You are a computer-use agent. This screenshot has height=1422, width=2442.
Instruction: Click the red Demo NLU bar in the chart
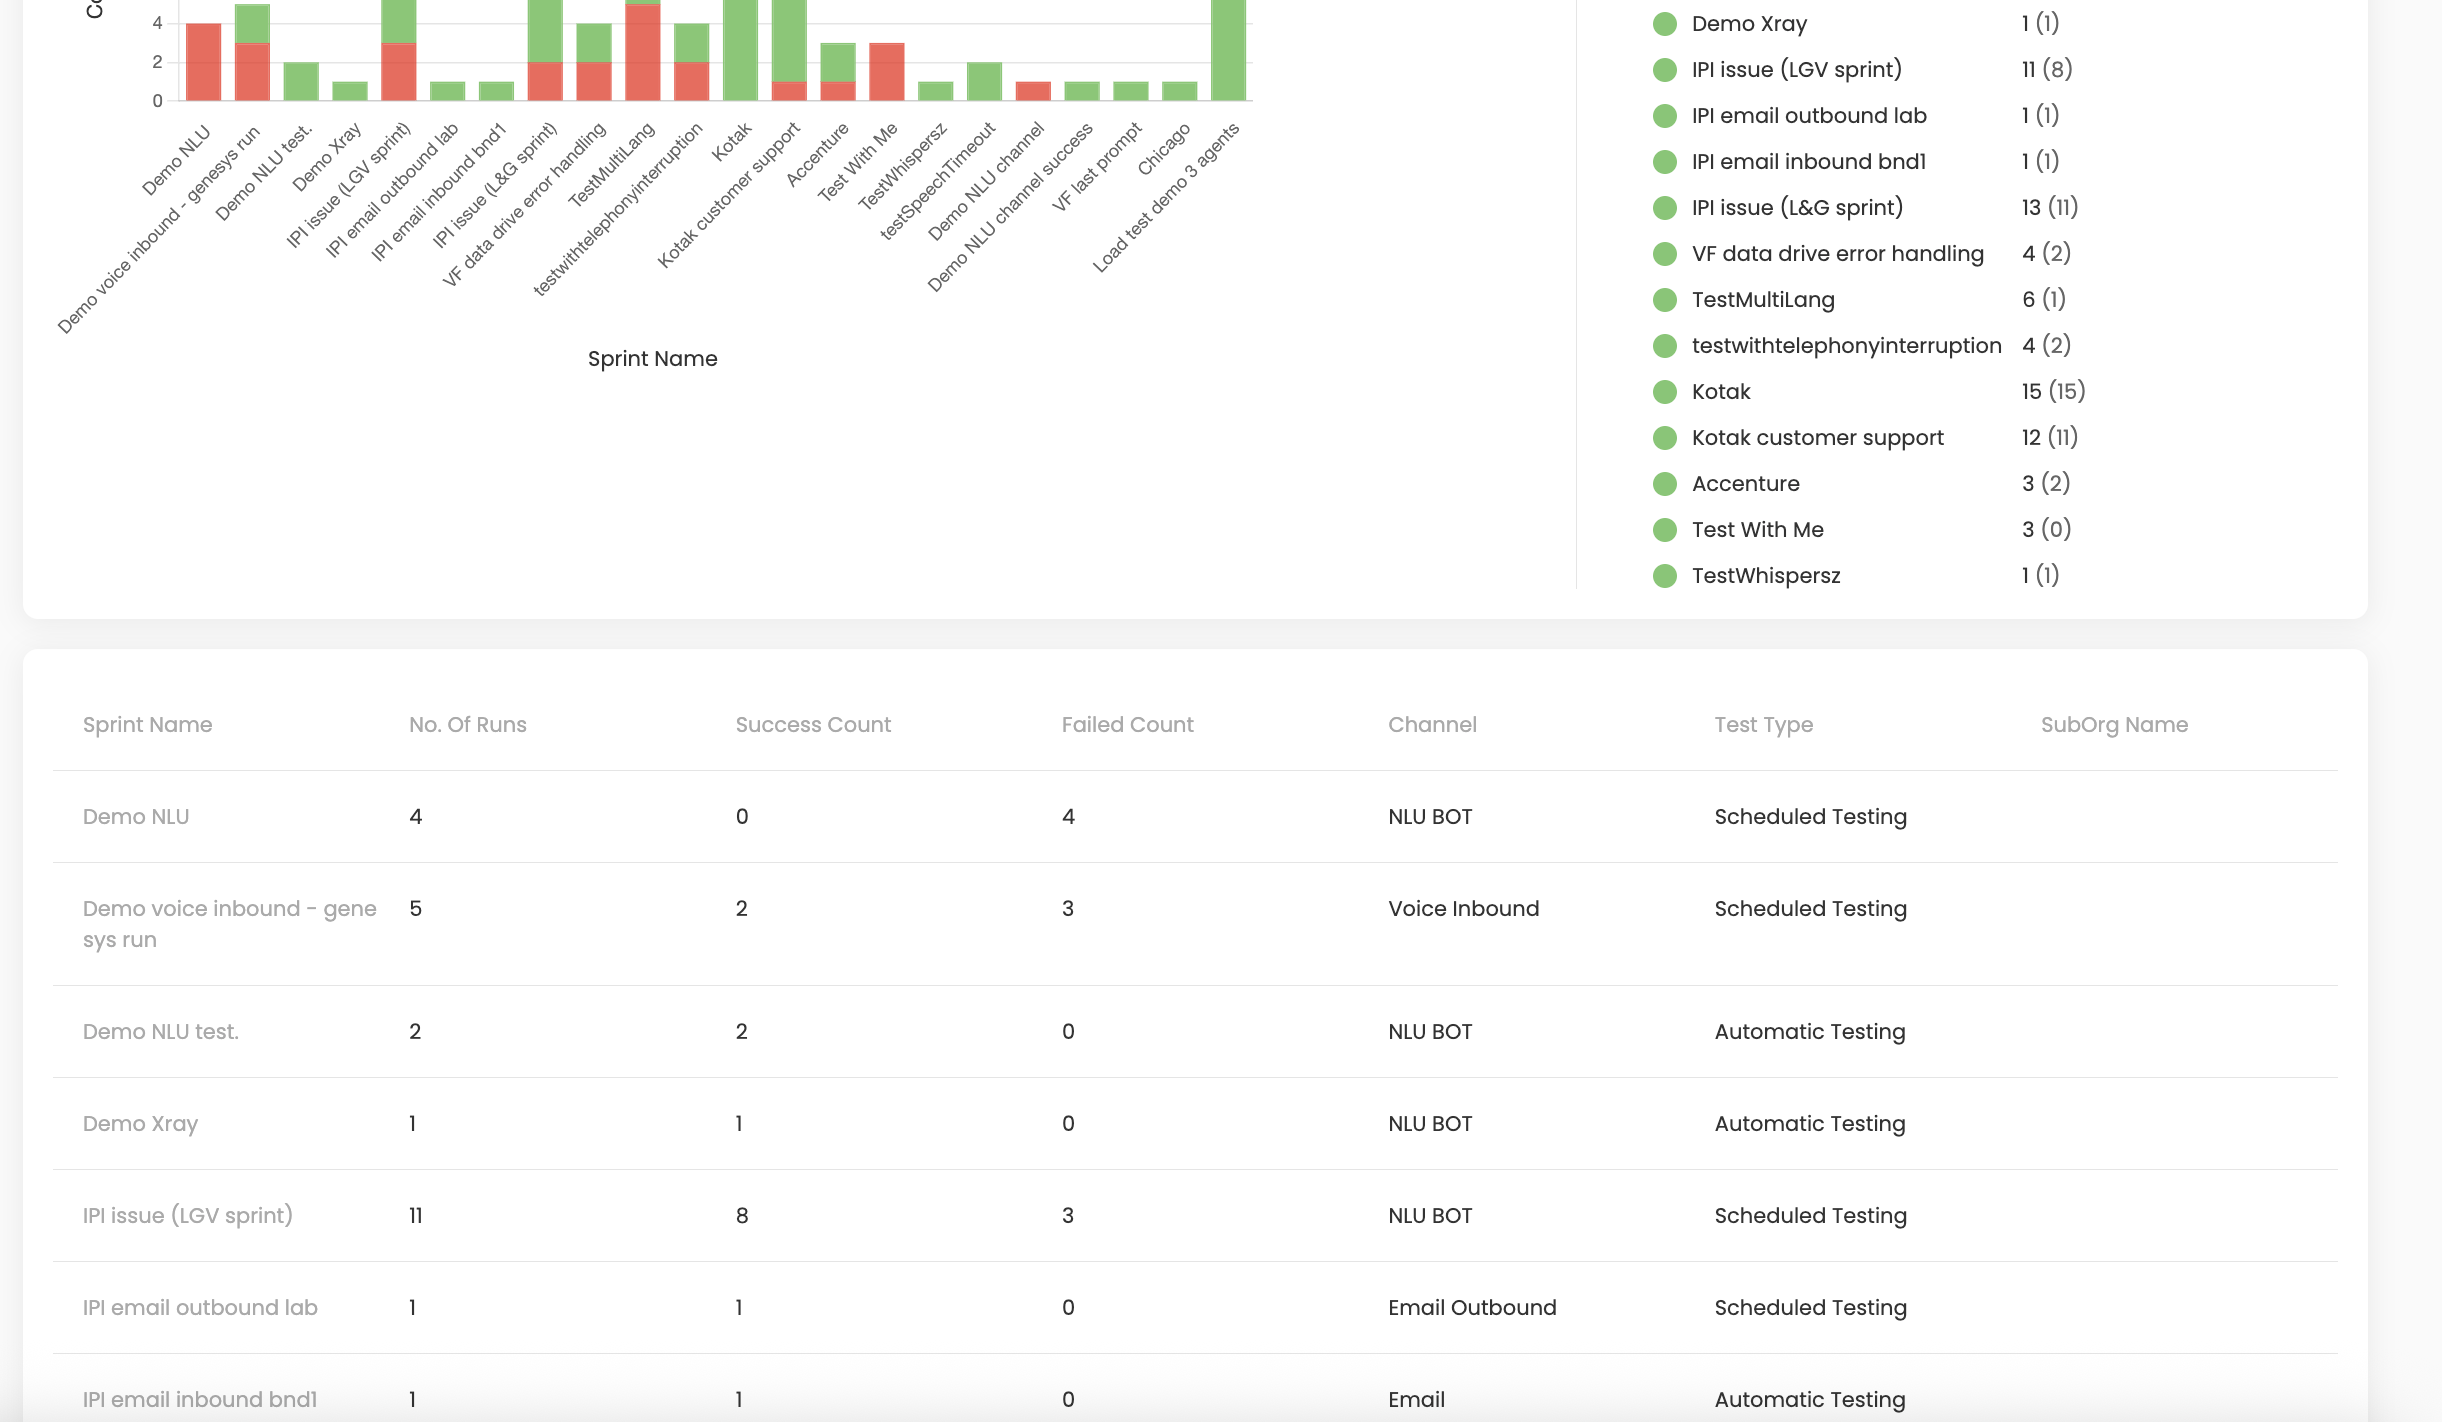[203, 62]
